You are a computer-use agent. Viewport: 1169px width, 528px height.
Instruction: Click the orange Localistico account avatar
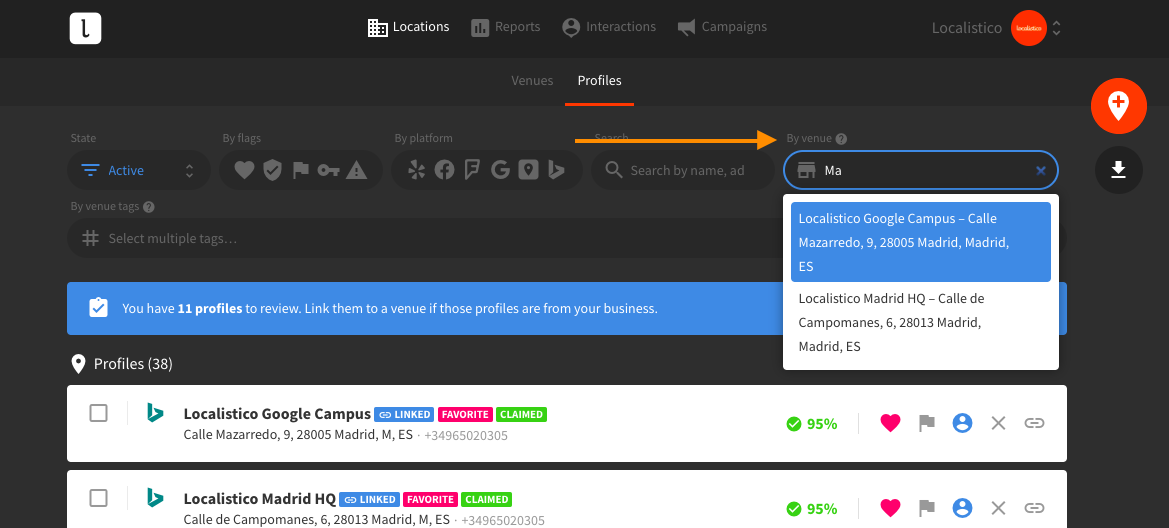tap(1029, 28)
